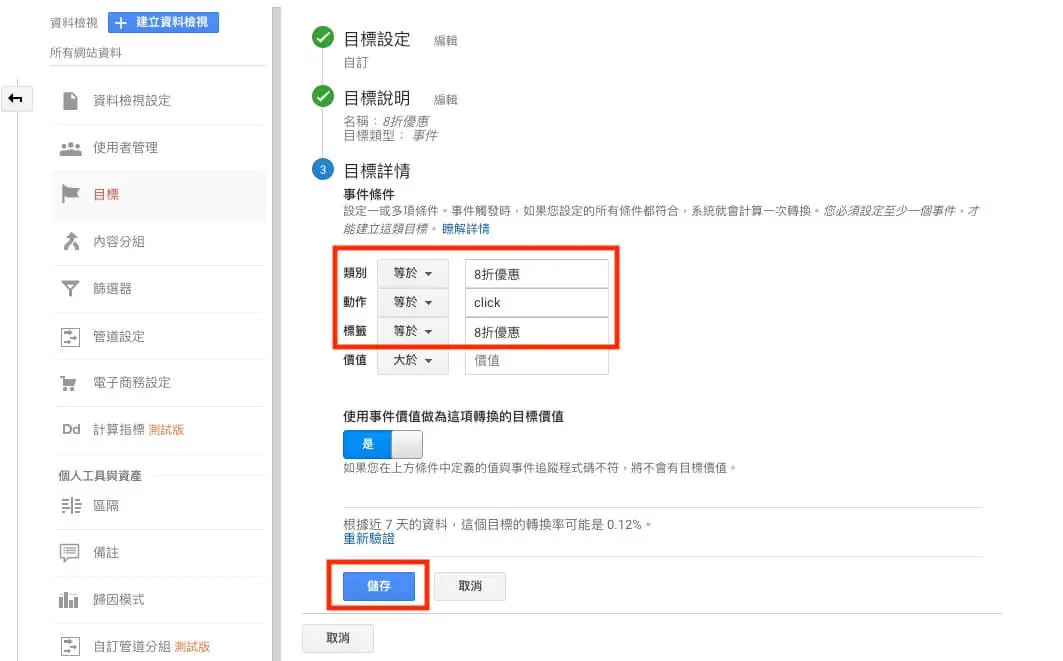The image size is (1063, 661).
Task: Click the 動作 field containing click
Action: tap(536, 302)
